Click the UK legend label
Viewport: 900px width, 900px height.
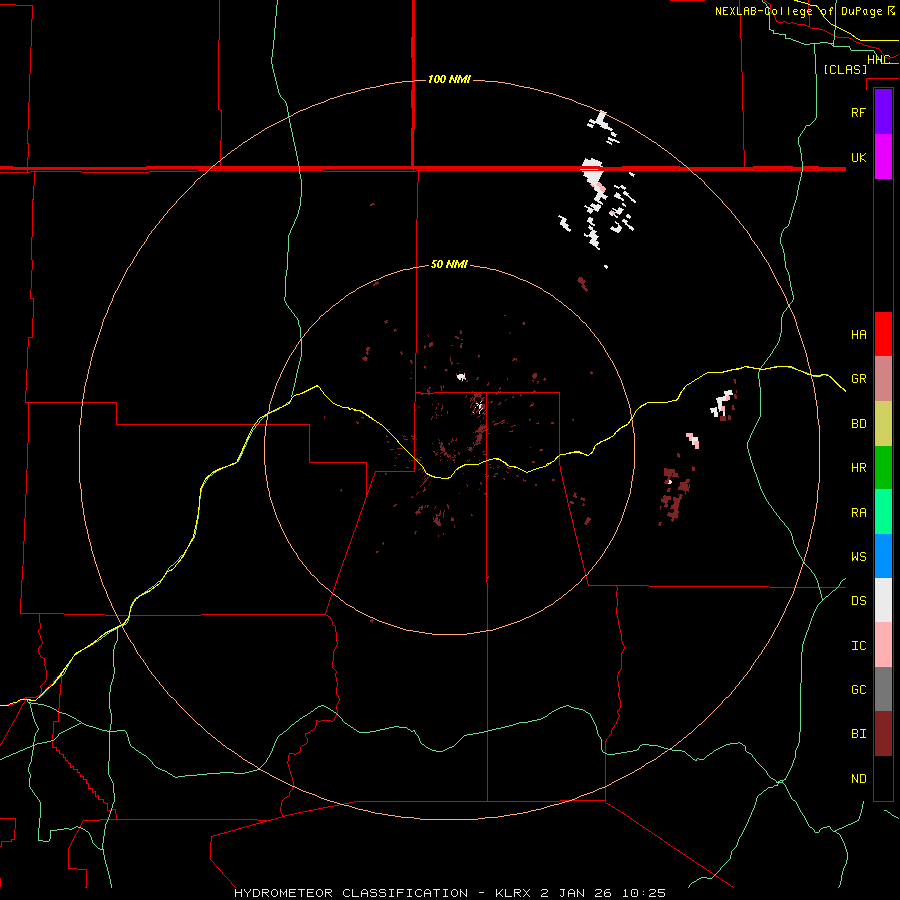tap(858, 157)
